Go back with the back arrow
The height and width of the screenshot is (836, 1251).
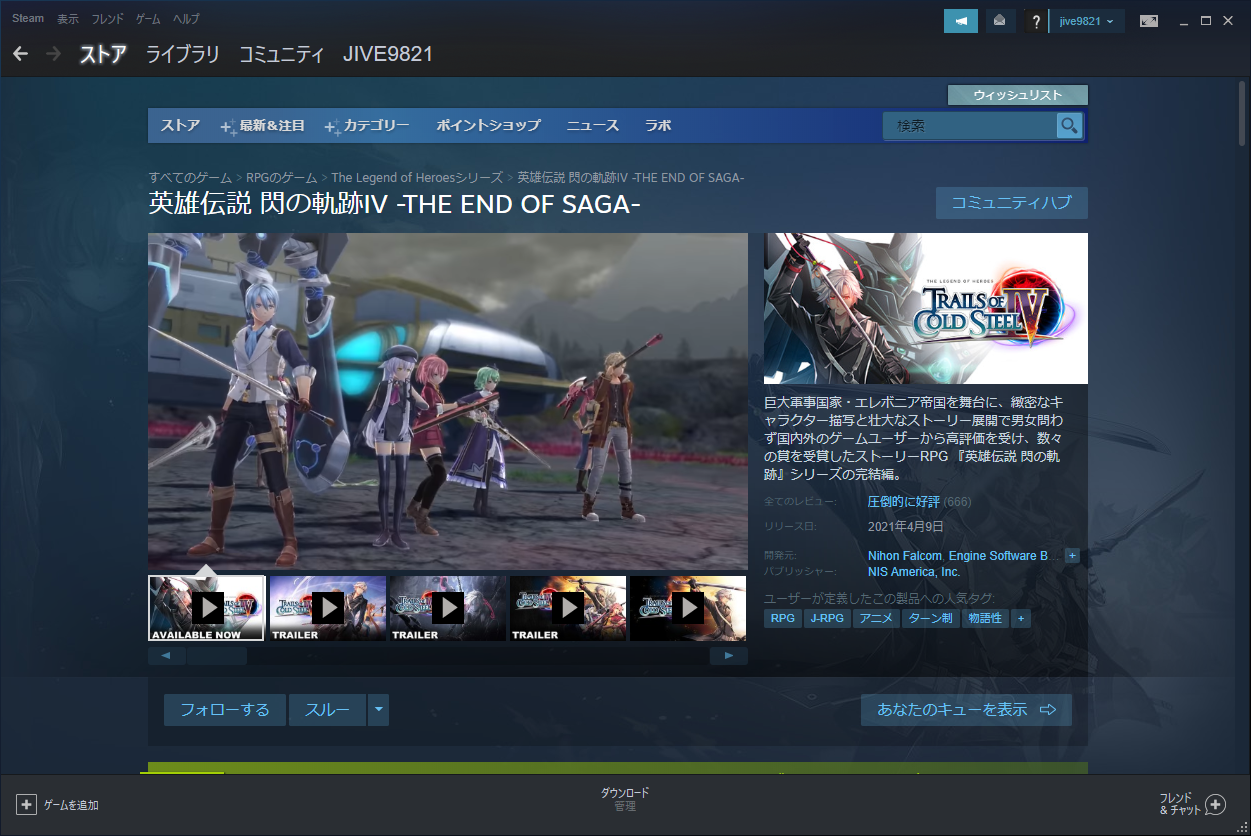[x=21, y=53]
